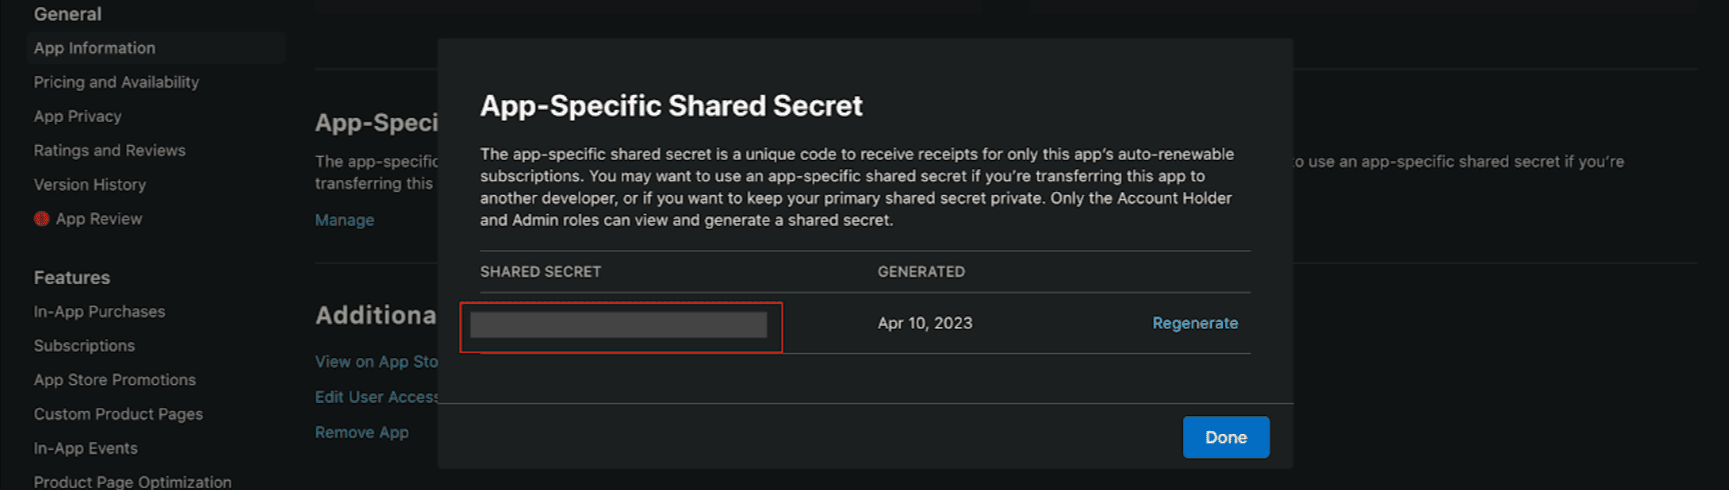Select Custom Product Pages

118,413
